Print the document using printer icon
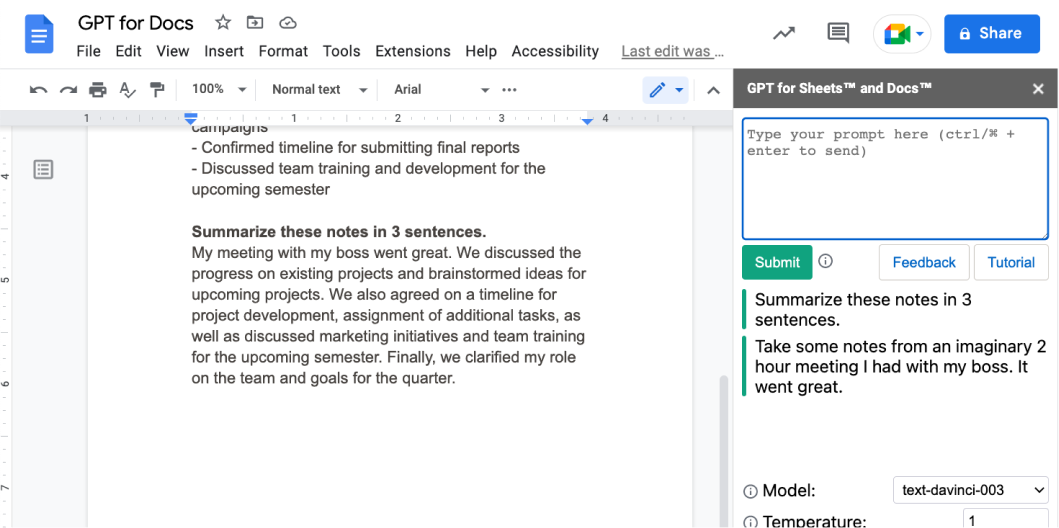The image size is (1059, 528). pos(97,90)
